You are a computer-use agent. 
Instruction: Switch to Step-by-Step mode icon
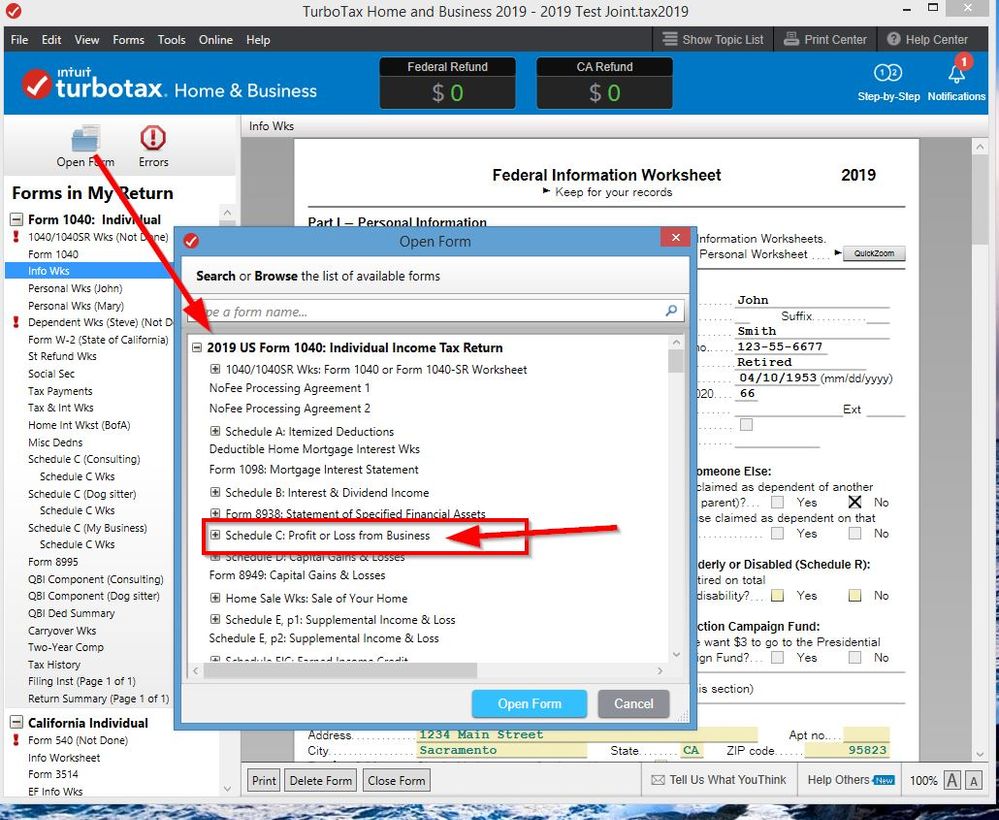tap(888, 73)
